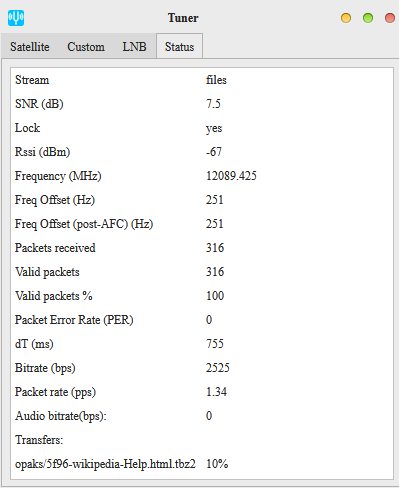The width and height of the screenshot is (399, 488).
Task: Select the Stream row value files
Action: tap(216, 80)
